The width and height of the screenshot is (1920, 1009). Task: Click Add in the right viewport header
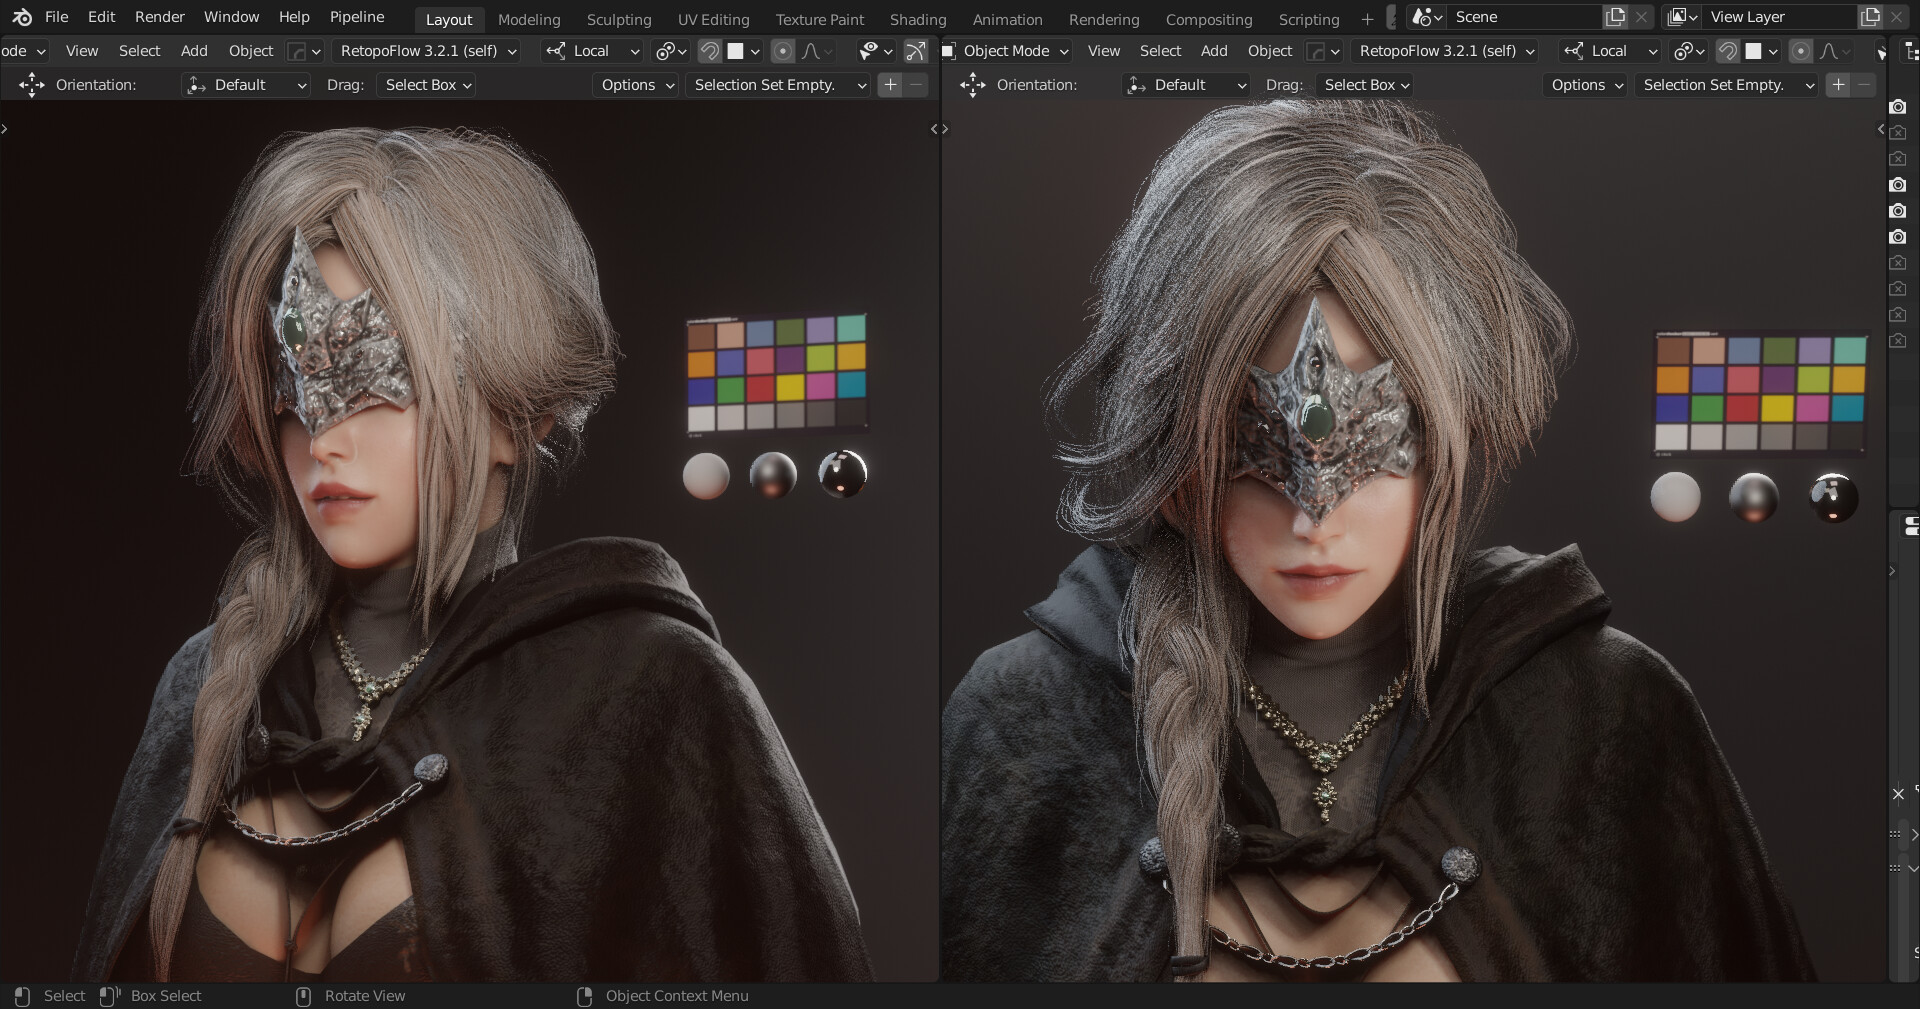tap(1213, 51)
